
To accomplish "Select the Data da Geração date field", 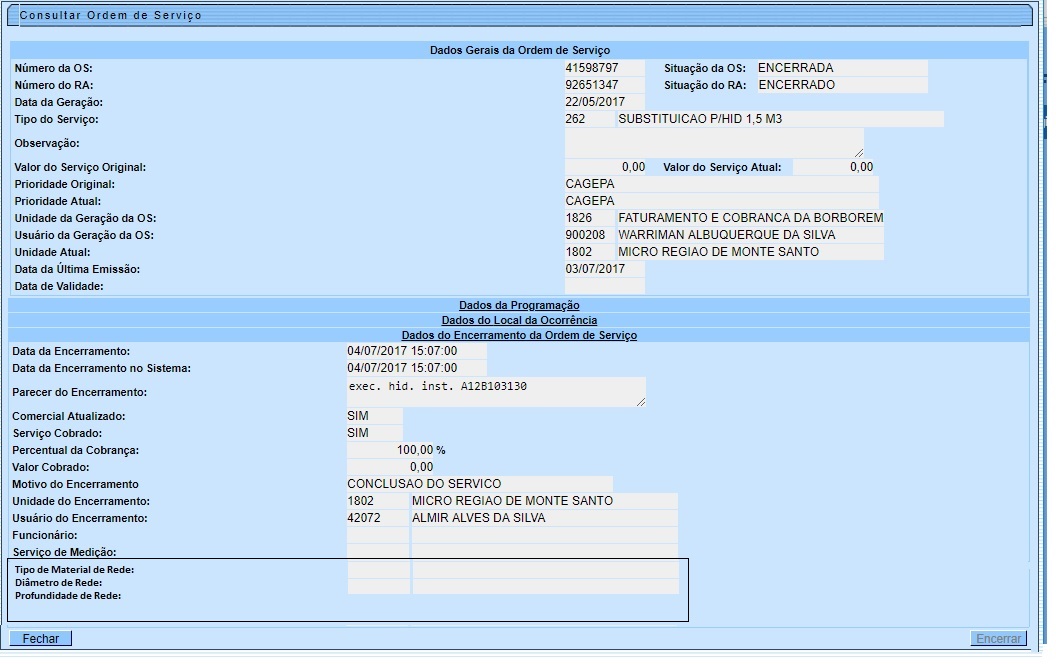I will (x=604, y=102).
